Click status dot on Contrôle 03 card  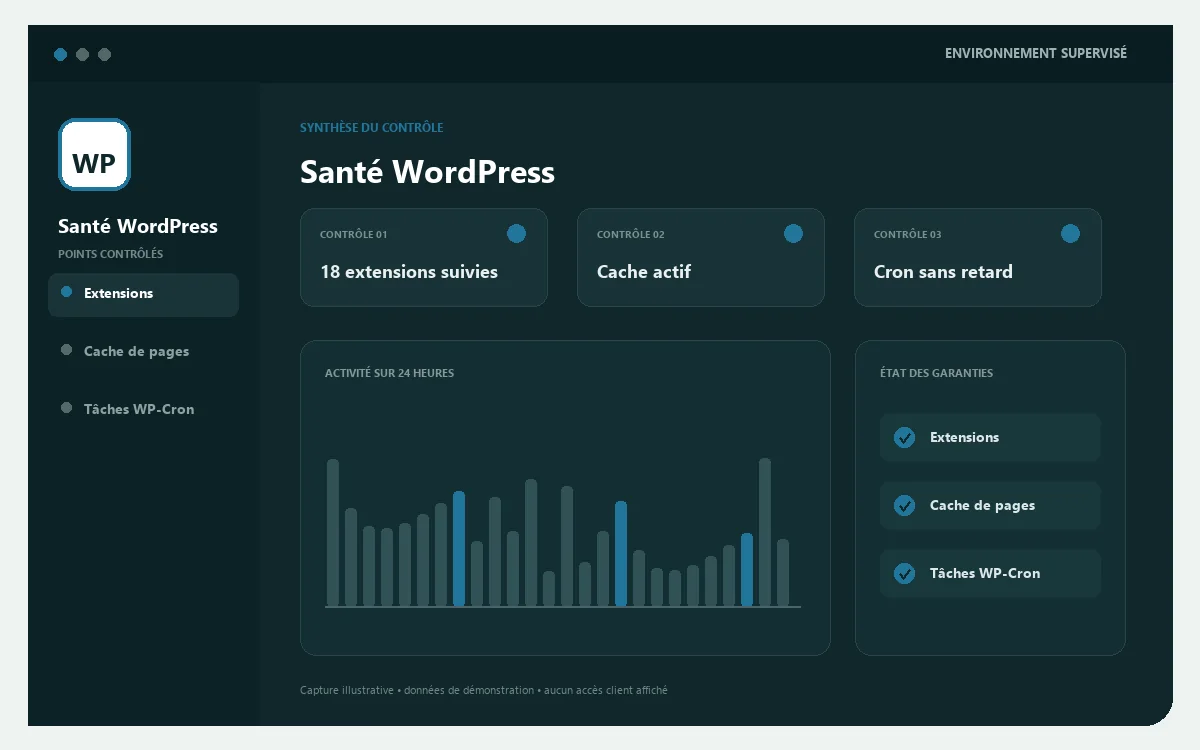point(1070,233)
